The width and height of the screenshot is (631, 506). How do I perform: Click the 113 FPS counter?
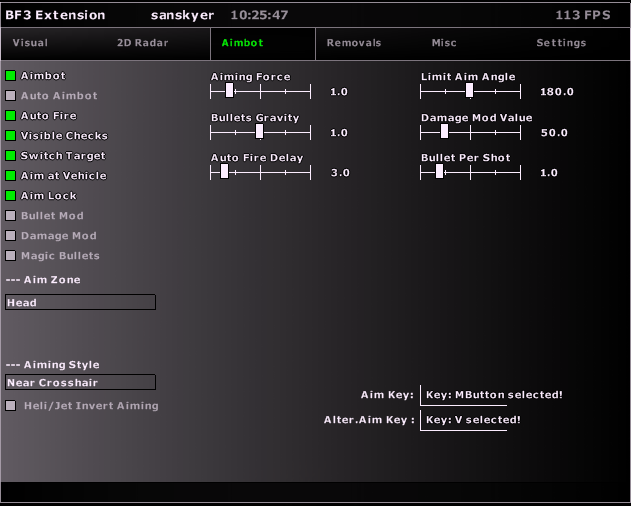pos(583,15)
